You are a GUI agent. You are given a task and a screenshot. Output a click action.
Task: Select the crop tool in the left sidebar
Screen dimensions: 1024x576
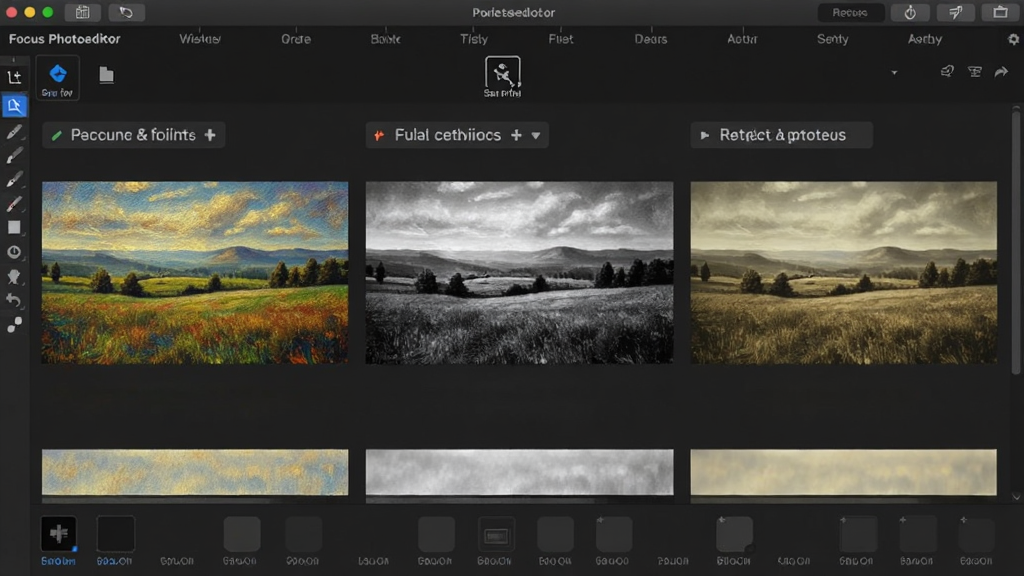(14, 78)
